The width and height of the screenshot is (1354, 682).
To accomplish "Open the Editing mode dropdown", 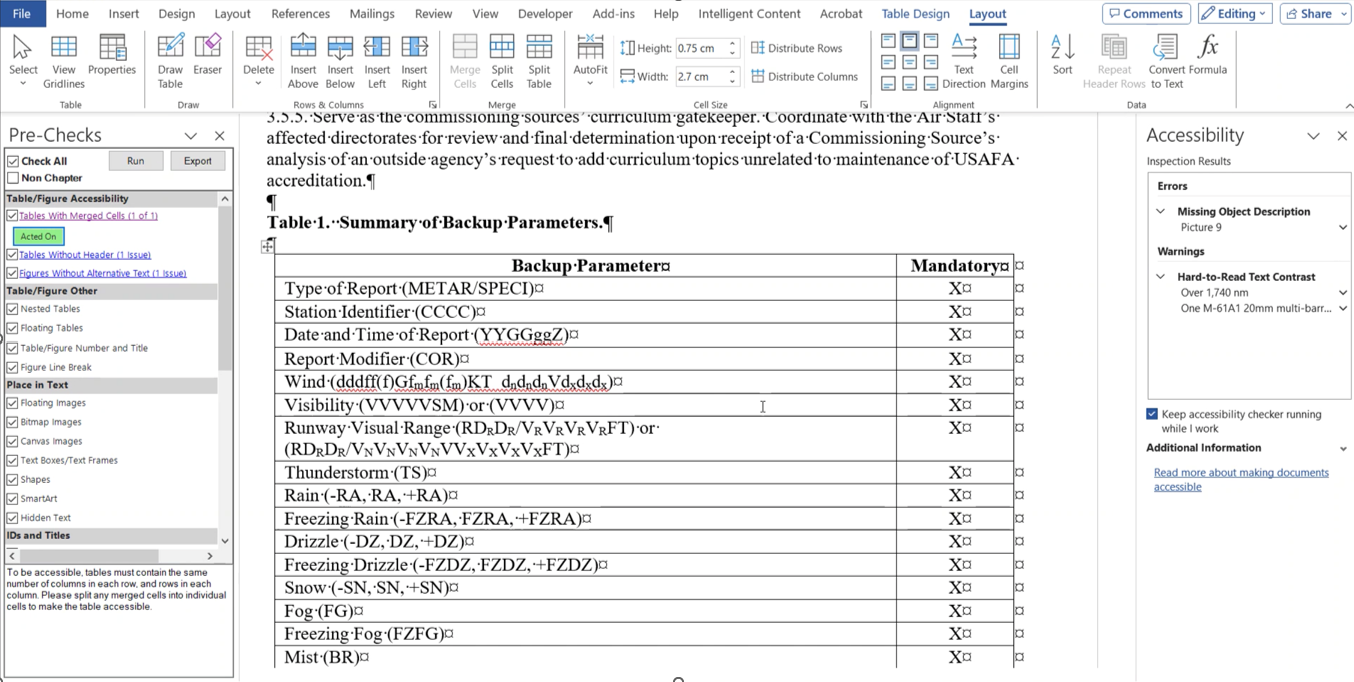I will [1234, 14].
